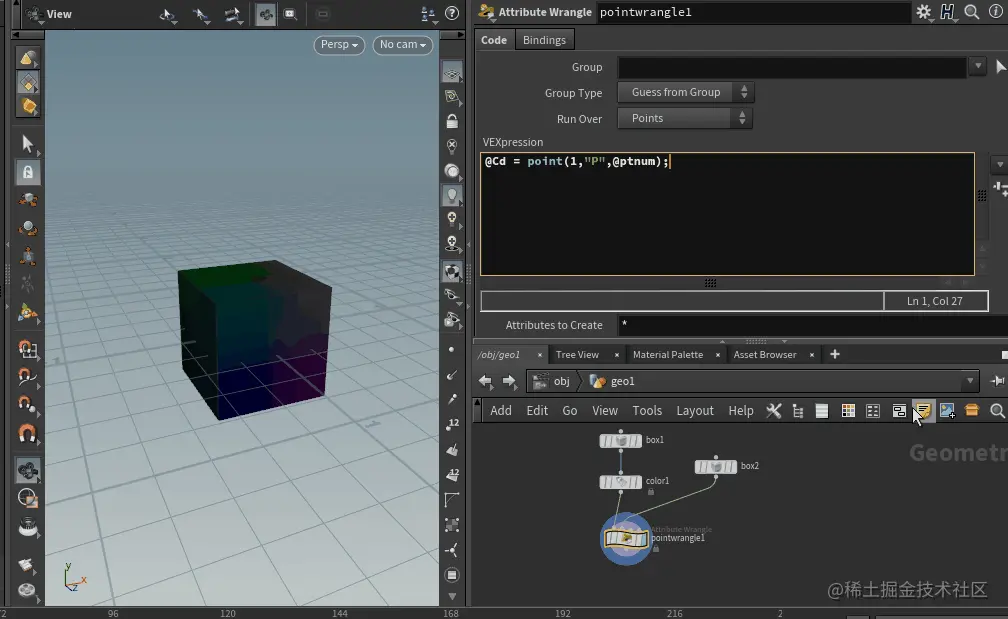The width and height of the screenshot is (1008, 619).
Task: Click the point normals display icon
Action: 452,375
